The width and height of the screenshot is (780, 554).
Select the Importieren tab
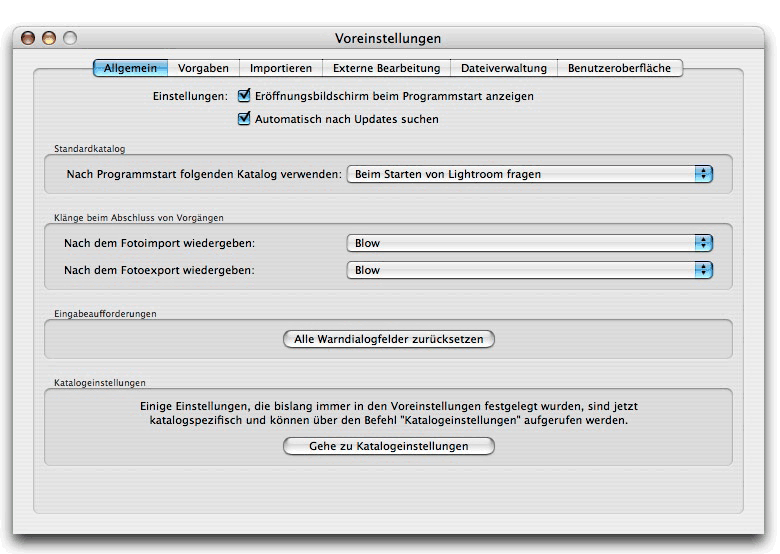tap(280, 68)
